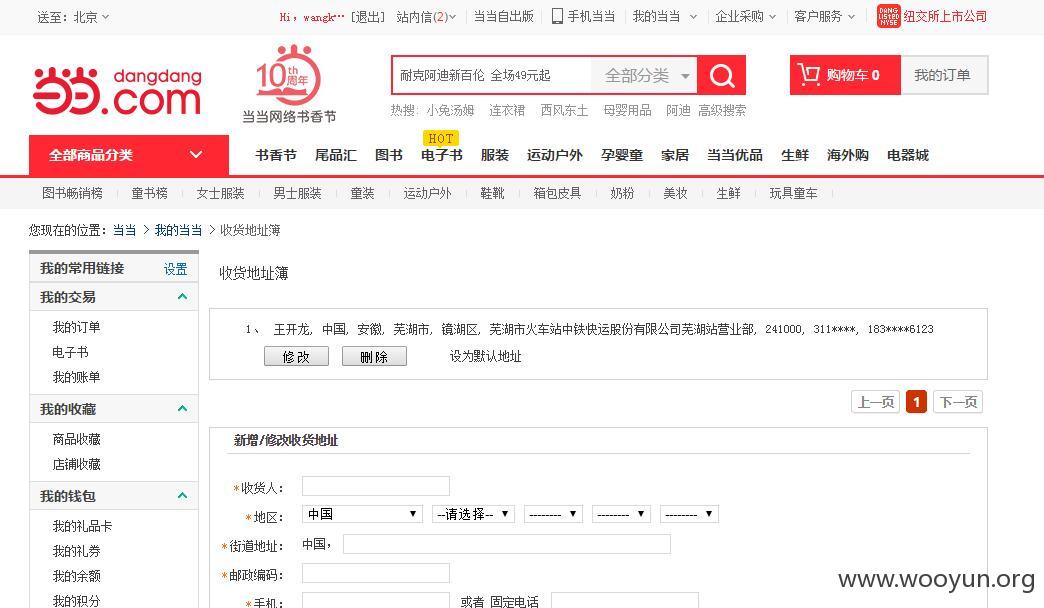Open the 电子书 HOT nav item
This screenshot has width=1044, height=608.
(x=441, y=155)
